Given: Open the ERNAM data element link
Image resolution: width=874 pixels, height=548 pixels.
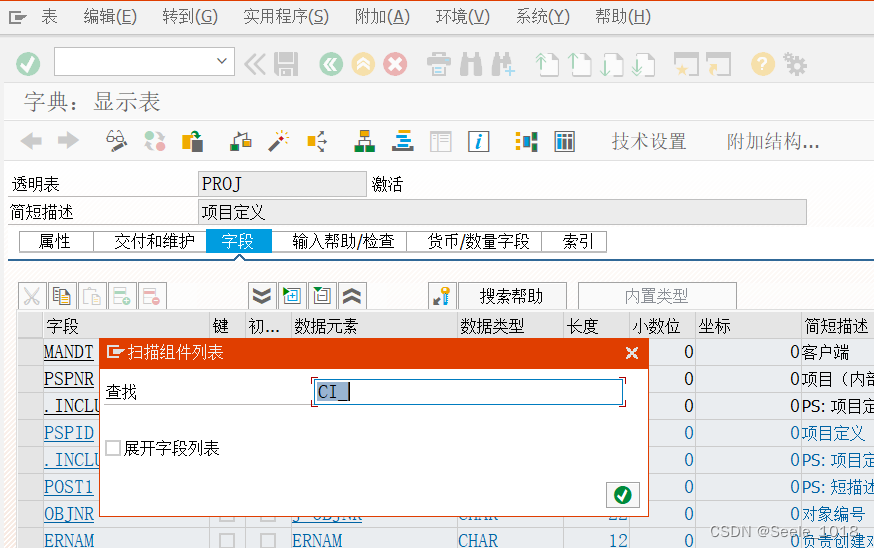Looking at the screenshot, I should pyautogui.click(x=317, y=540).
